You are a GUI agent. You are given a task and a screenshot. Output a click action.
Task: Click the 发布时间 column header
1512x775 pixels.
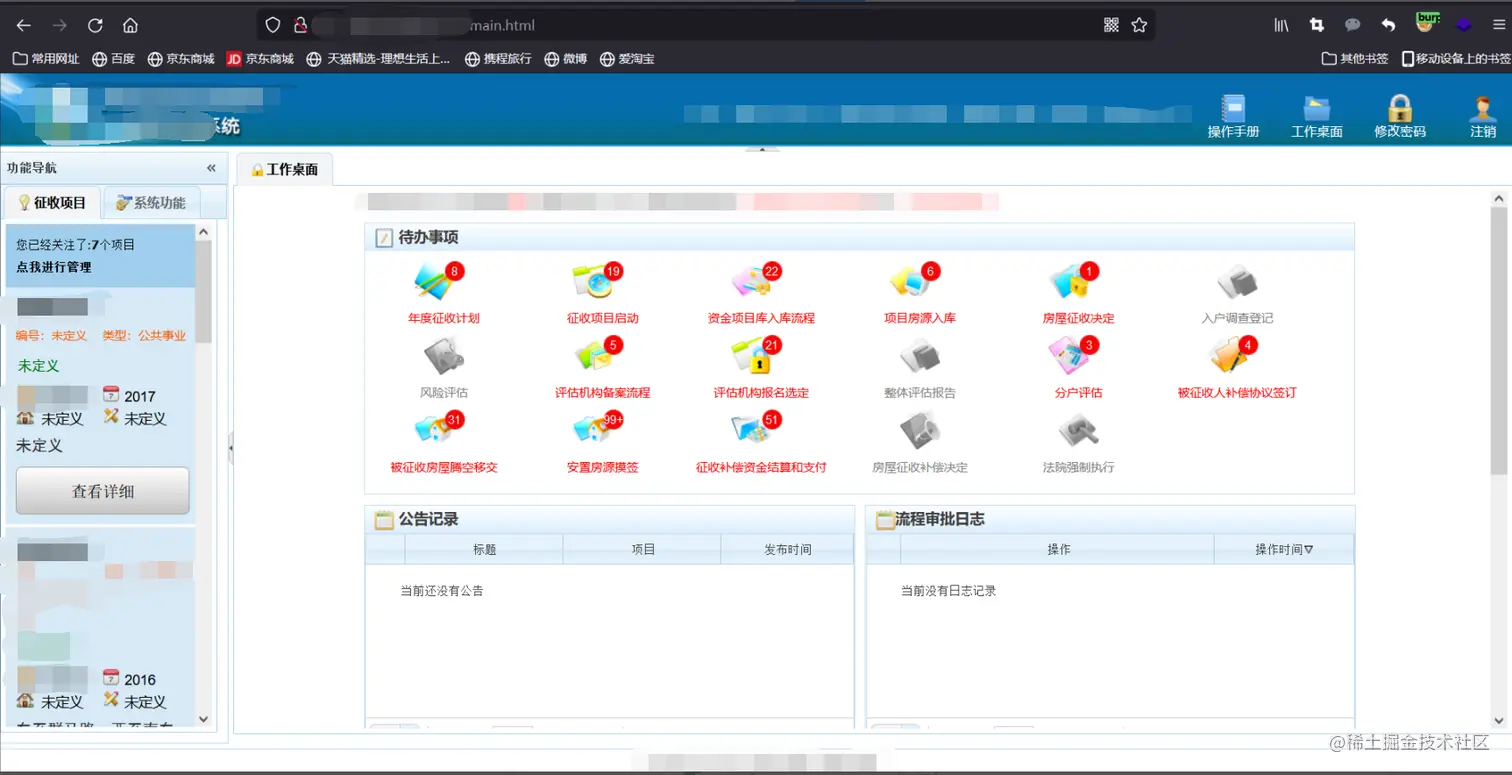(788, 549)
